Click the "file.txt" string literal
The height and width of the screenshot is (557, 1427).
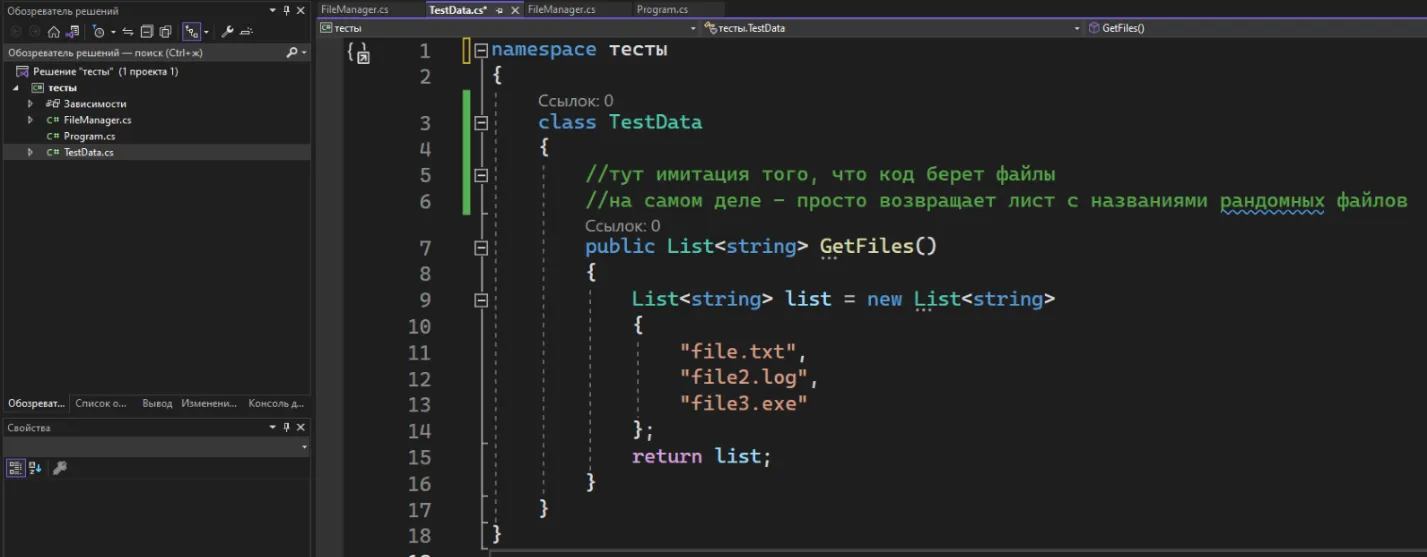[739, 351]
